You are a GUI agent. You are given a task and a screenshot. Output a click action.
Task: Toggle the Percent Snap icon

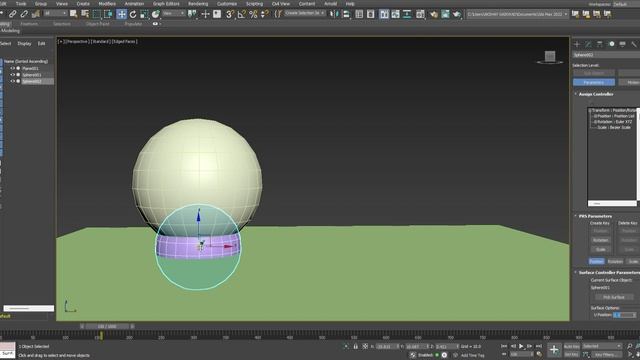click(x=253, y=14)
